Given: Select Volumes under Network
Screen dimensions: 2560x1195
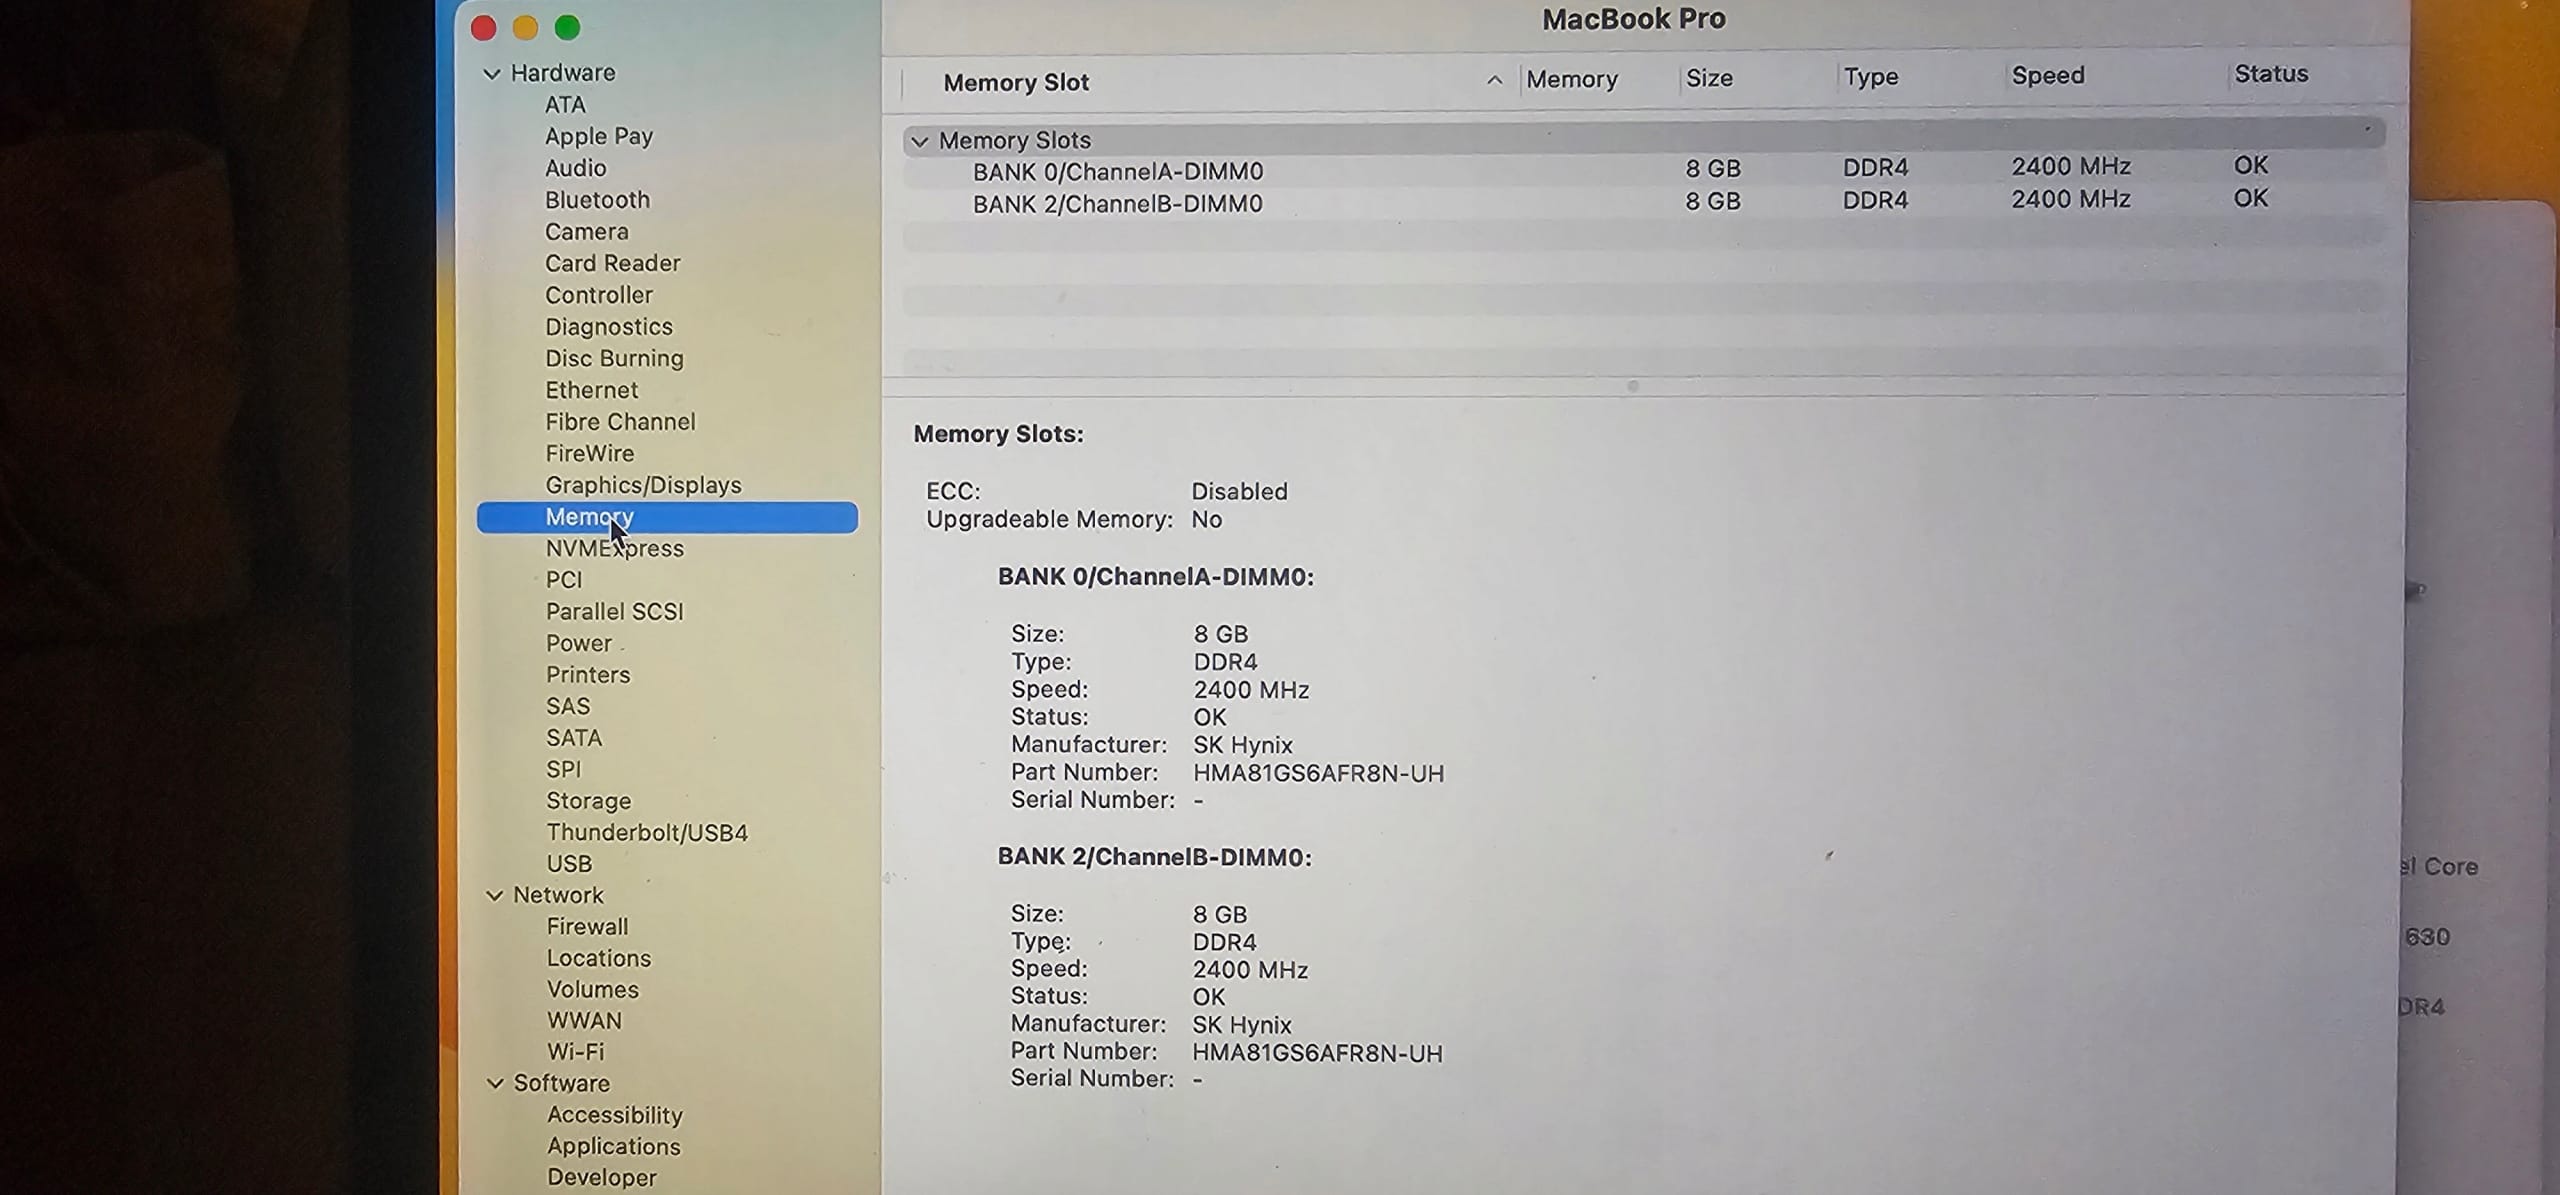Looking at the screenshot, I should point(592,990).
